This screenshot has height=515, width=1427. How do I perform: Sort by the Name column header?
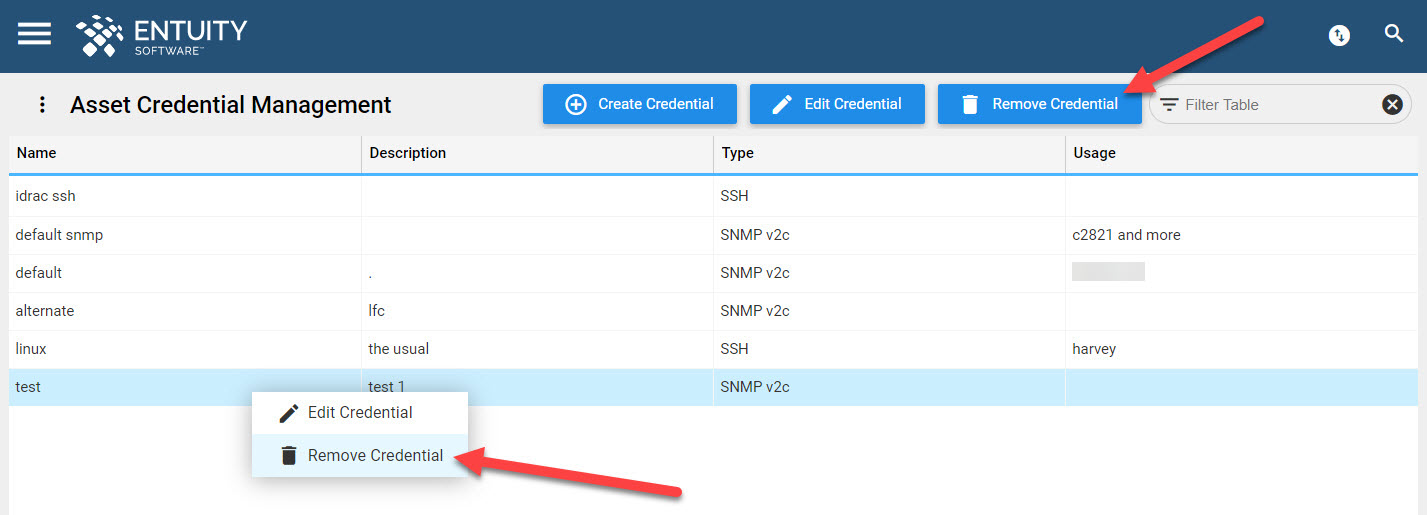(x=185, y=153)
